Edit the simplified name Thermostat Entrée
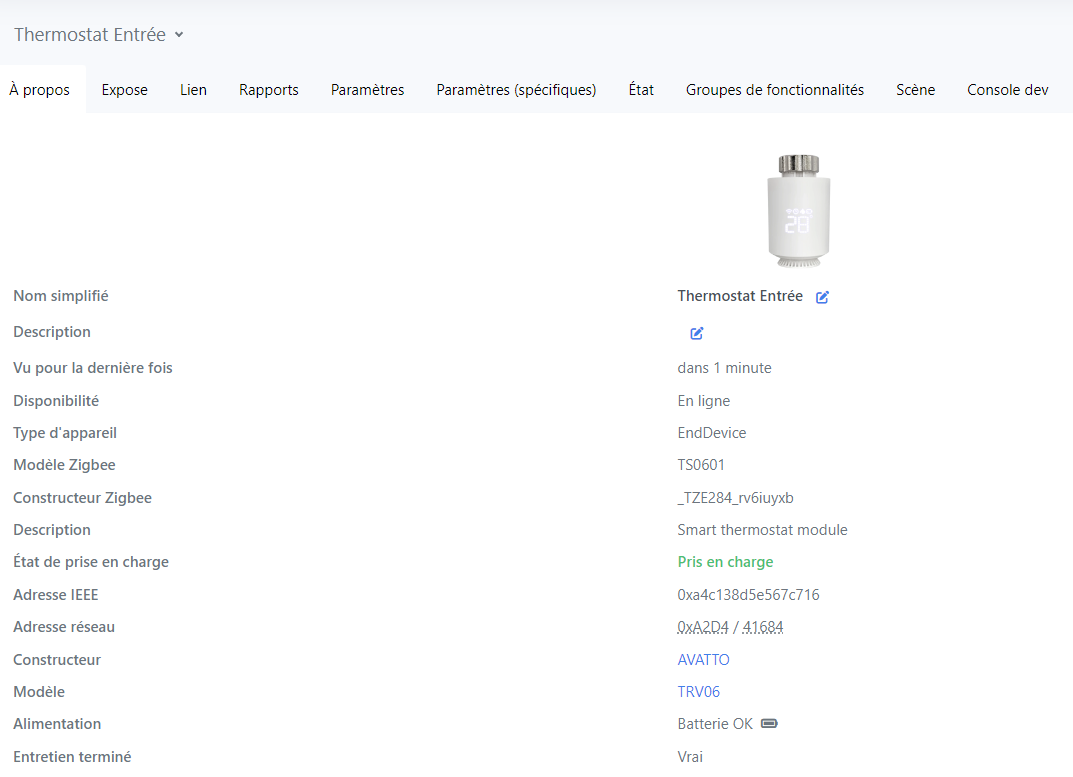1073x777 pixels. (x=822, y=297)
